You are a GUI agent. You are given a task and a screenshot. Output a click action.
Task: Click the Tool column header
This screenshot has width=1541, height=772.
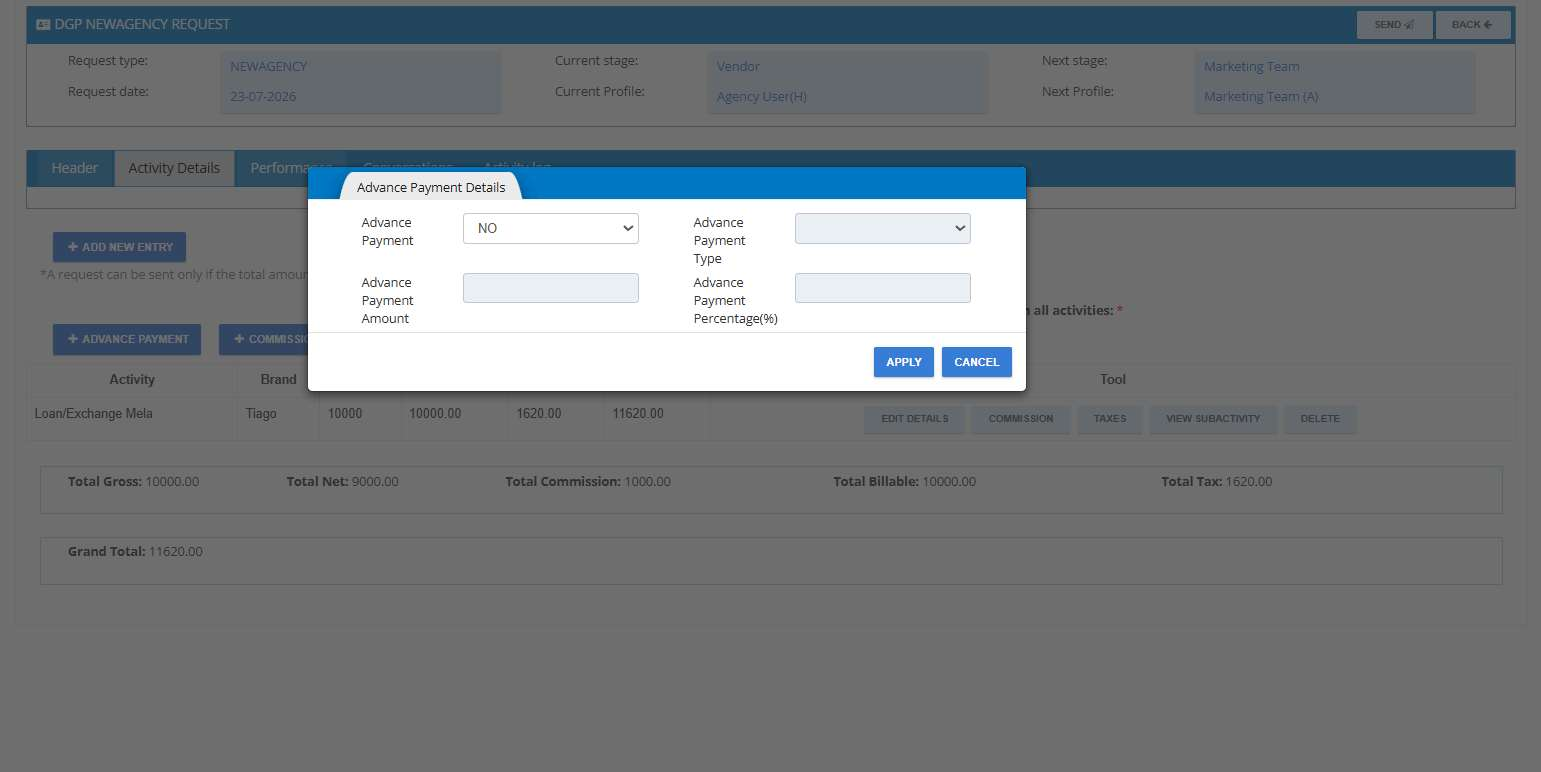(1113, 380)
